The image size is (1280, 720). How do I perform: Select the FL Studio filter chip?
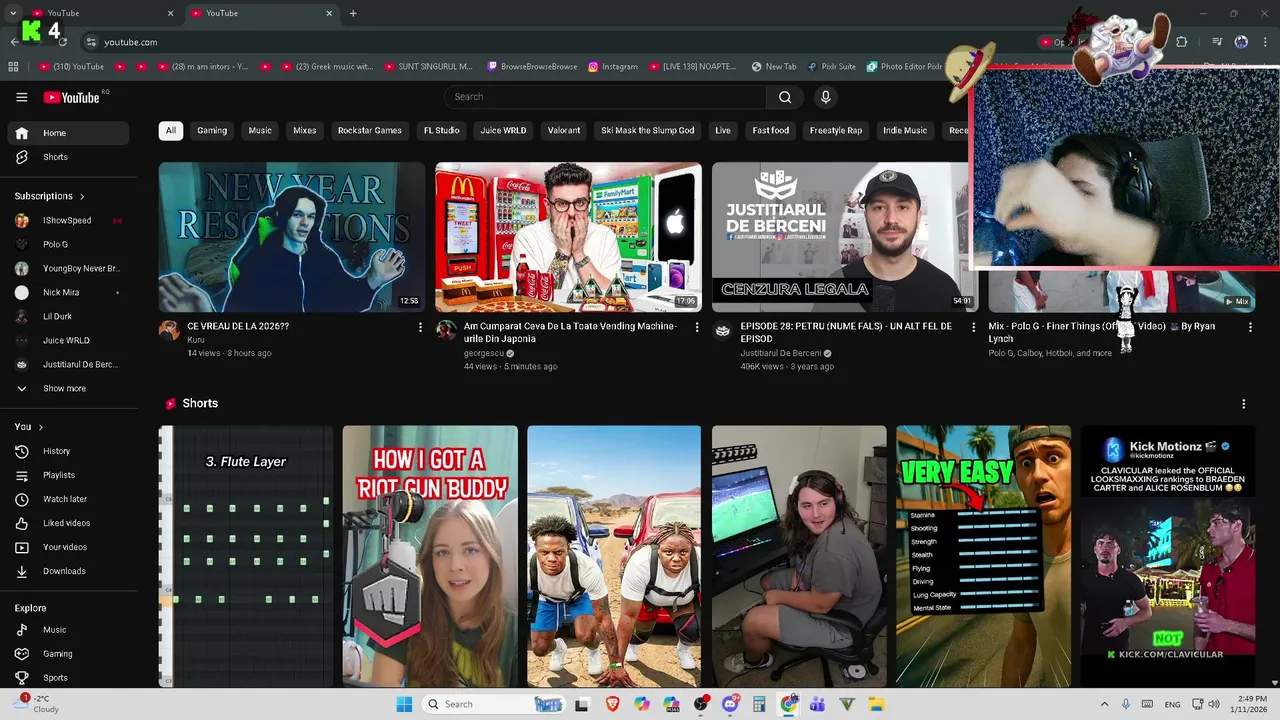(x=441, y=130)
